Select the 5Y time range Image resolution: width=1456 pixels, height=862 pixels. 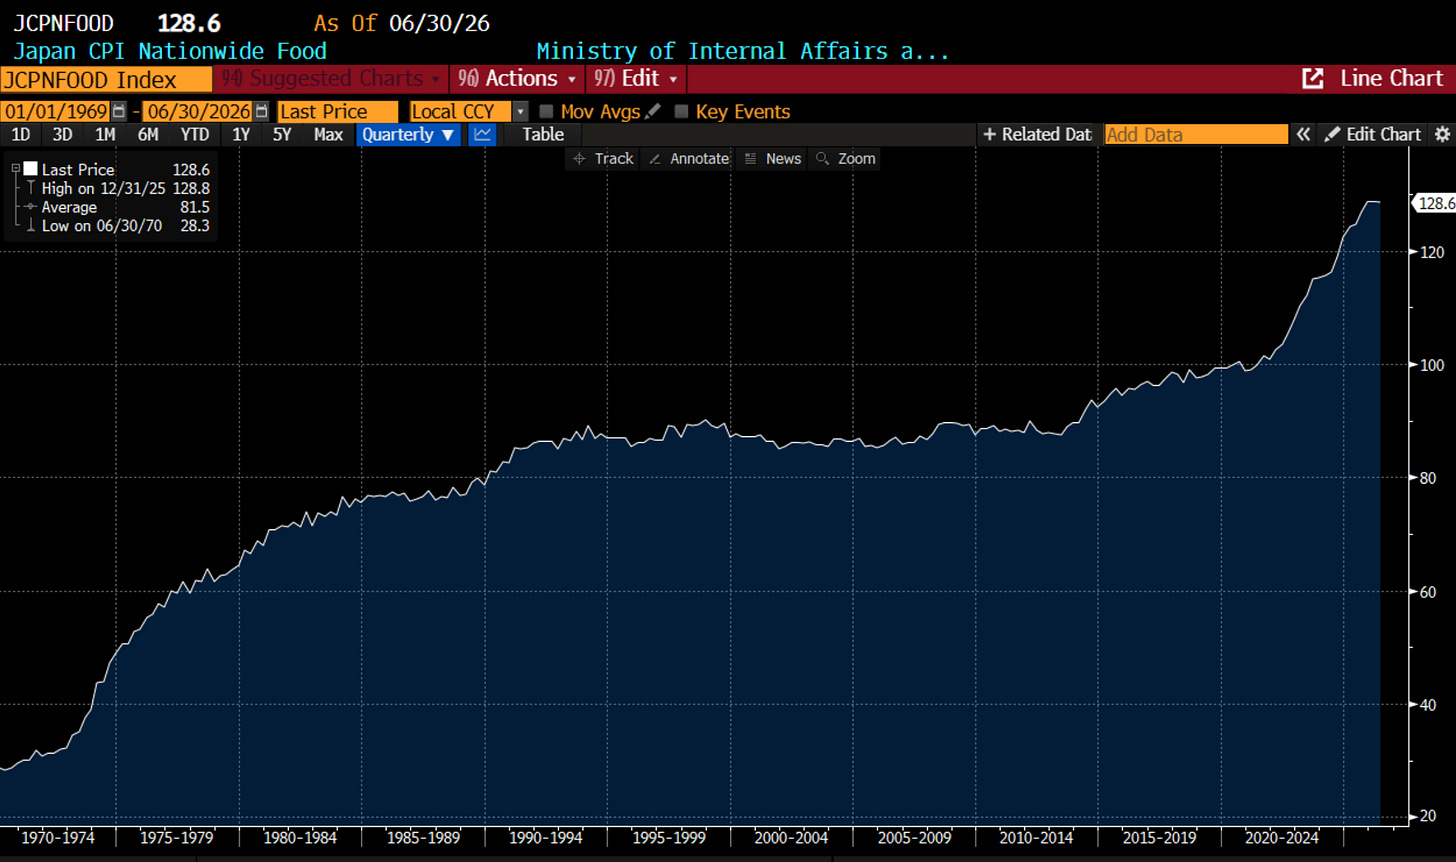pos(283,135)
